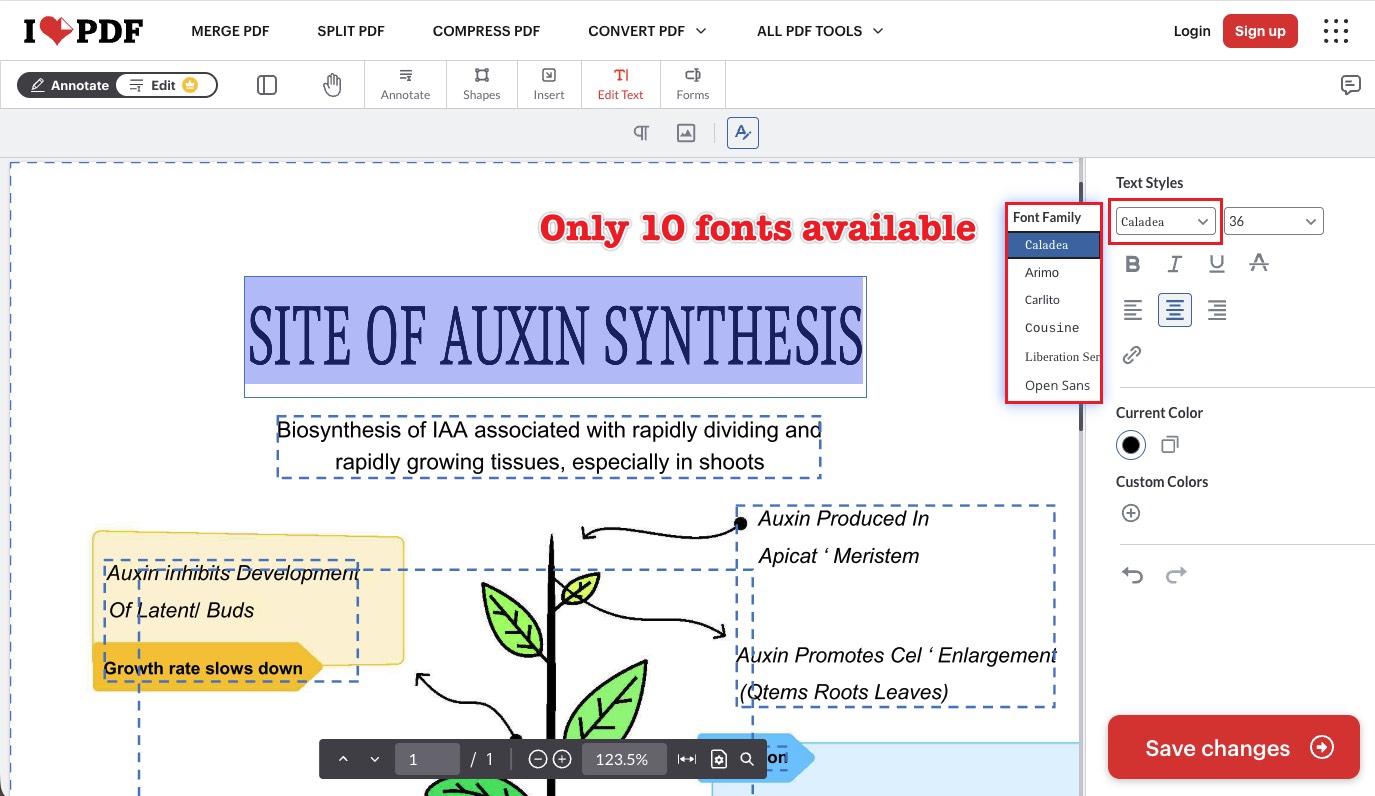
Task: Open the apps grid menu
Action: [x=1336, y=31]
